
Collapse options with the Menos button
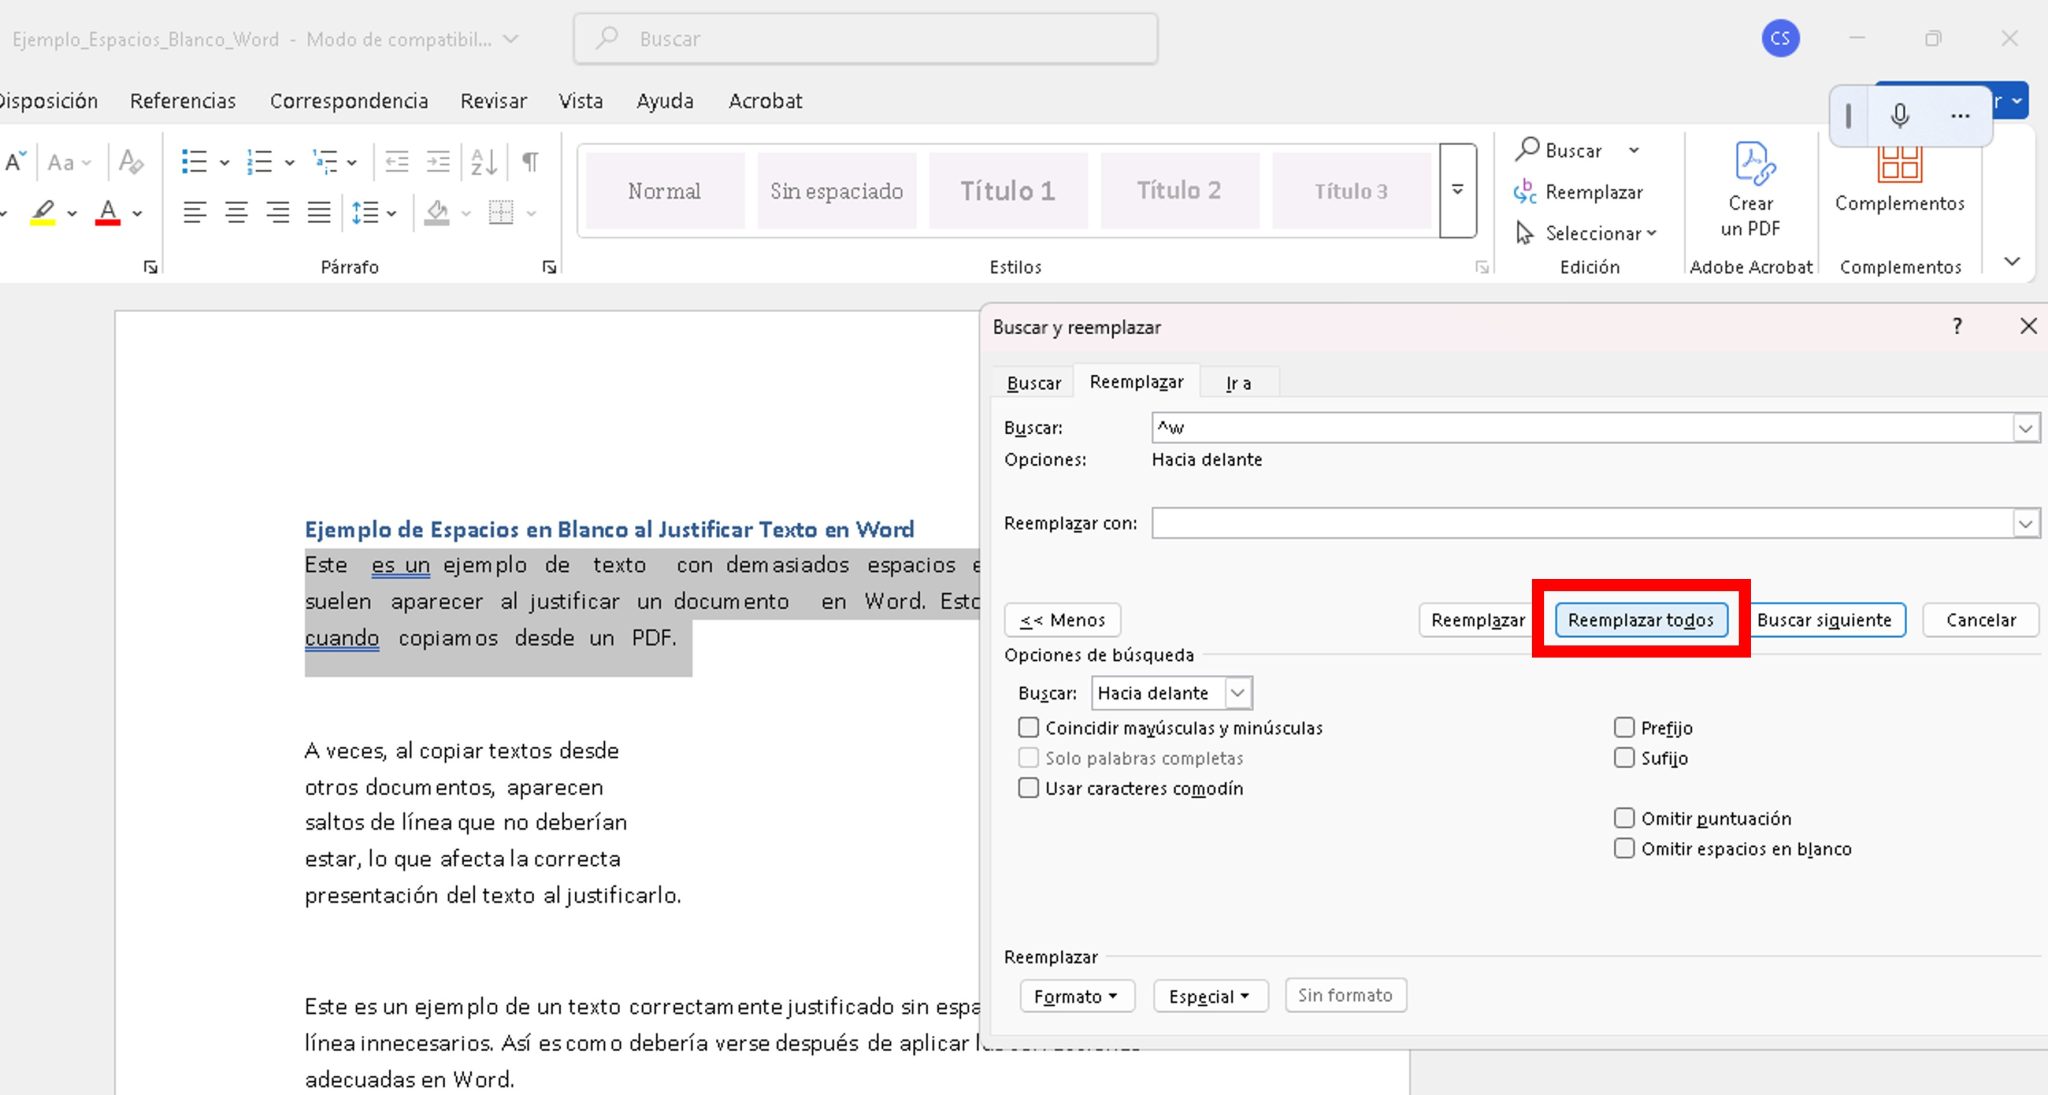(x=1061, y=620)
